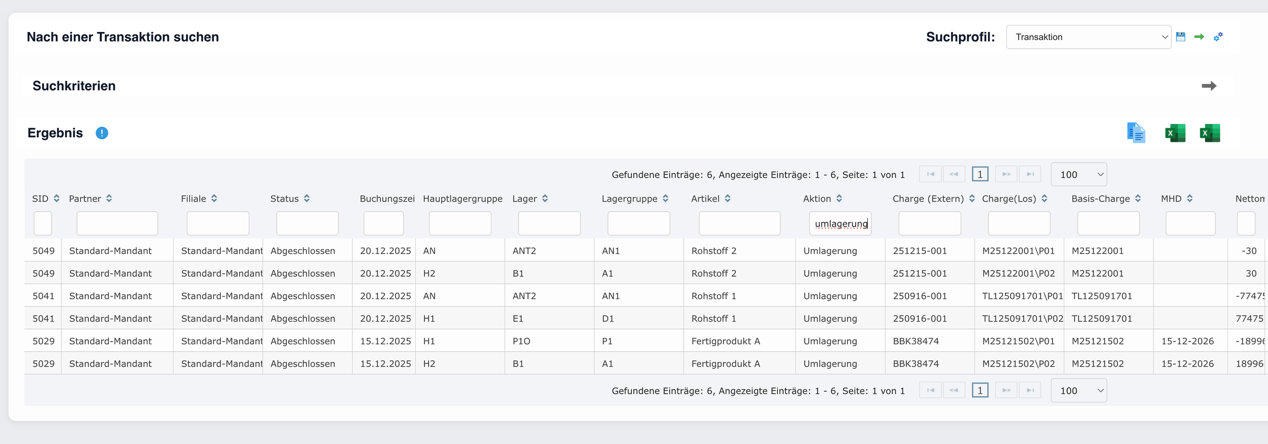Focus the Lagergruppe filter field
This screenshot has height=444, width=1268.
[639, 223]
